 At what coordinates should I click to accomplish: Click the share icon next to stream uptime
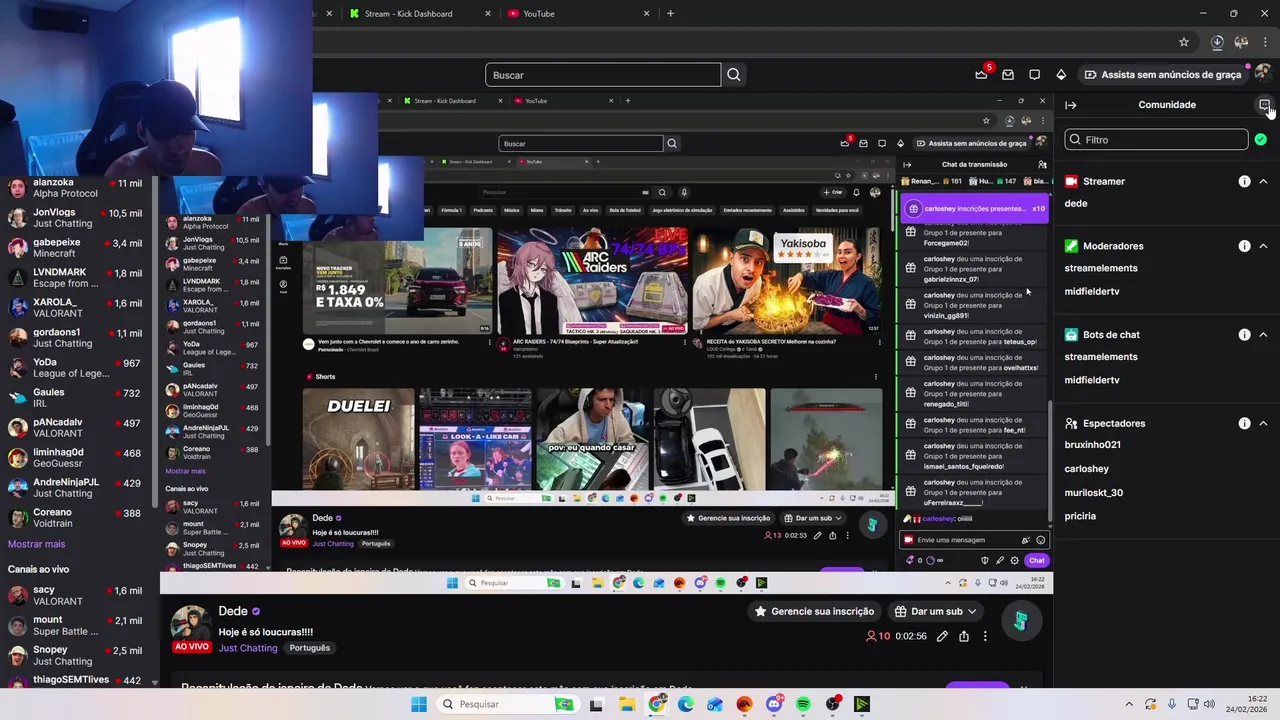(964, 636)
